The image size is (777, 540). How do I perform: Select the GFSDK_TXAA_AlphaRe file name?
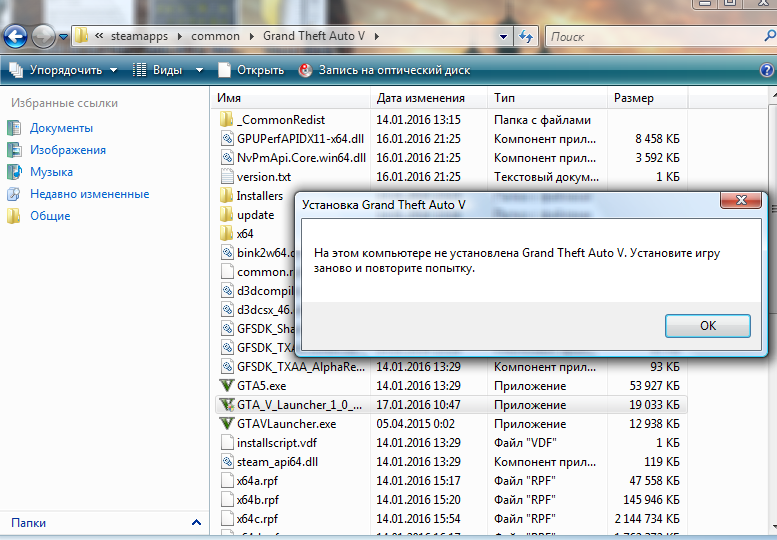tap(301, 367)
